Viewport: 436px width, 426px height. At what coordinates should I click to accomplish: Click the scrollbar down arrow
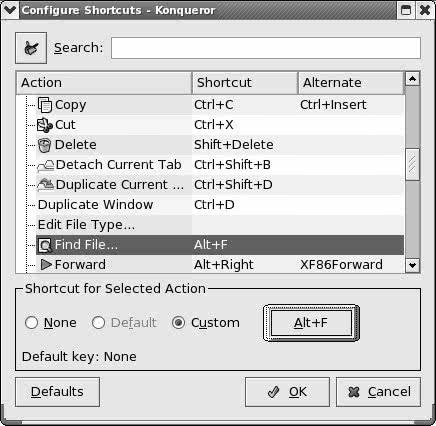click(x=413, y=266)
